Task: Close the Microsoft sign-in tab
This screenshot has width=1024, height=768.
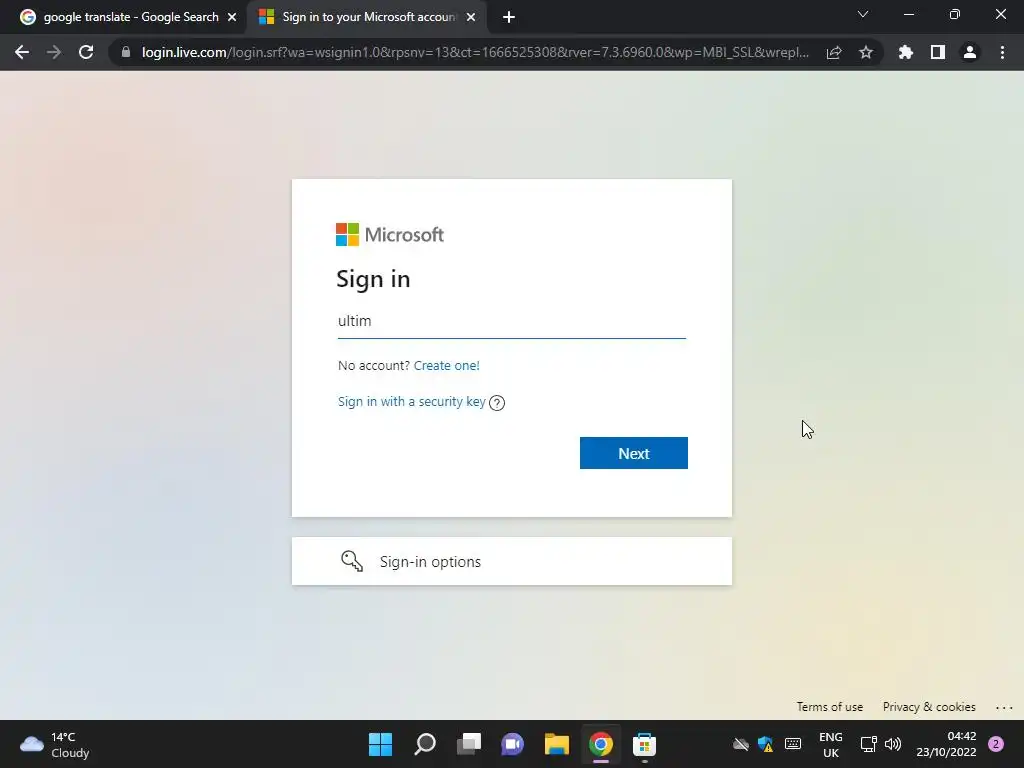Action: [471, 17]
